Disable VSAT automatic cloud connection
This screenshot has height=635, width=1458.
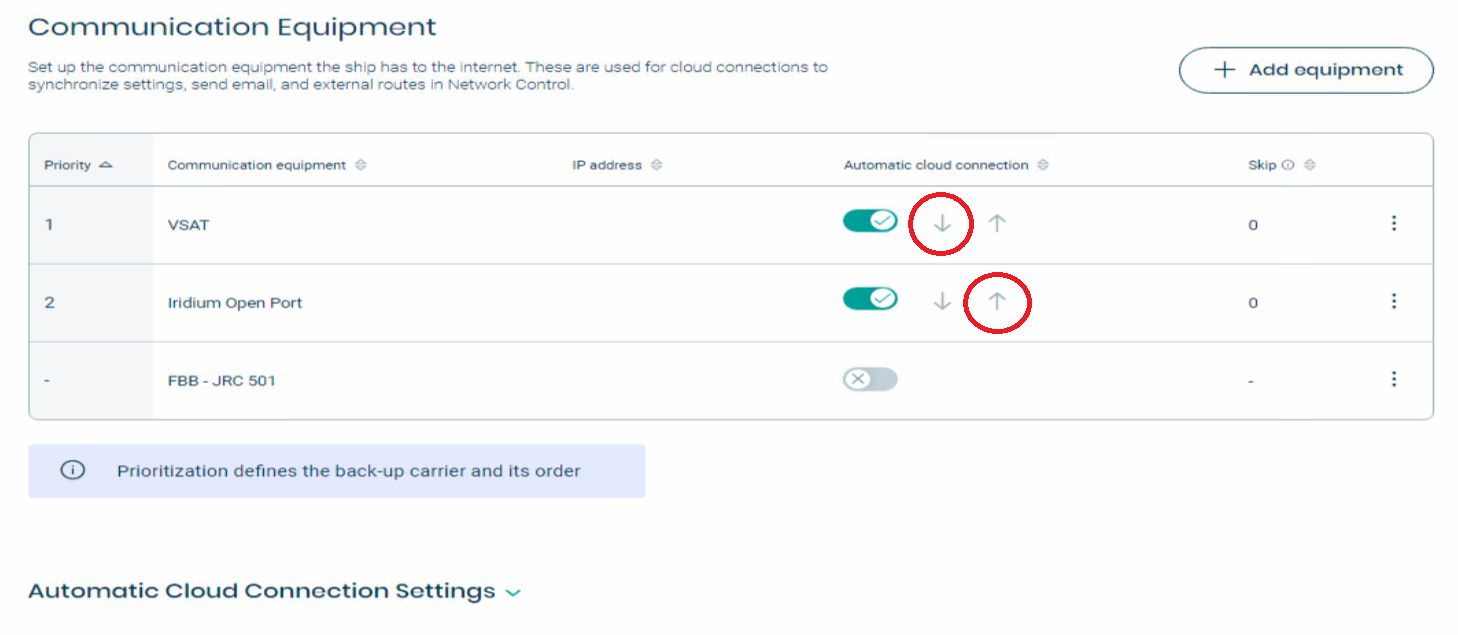(870, 221)
